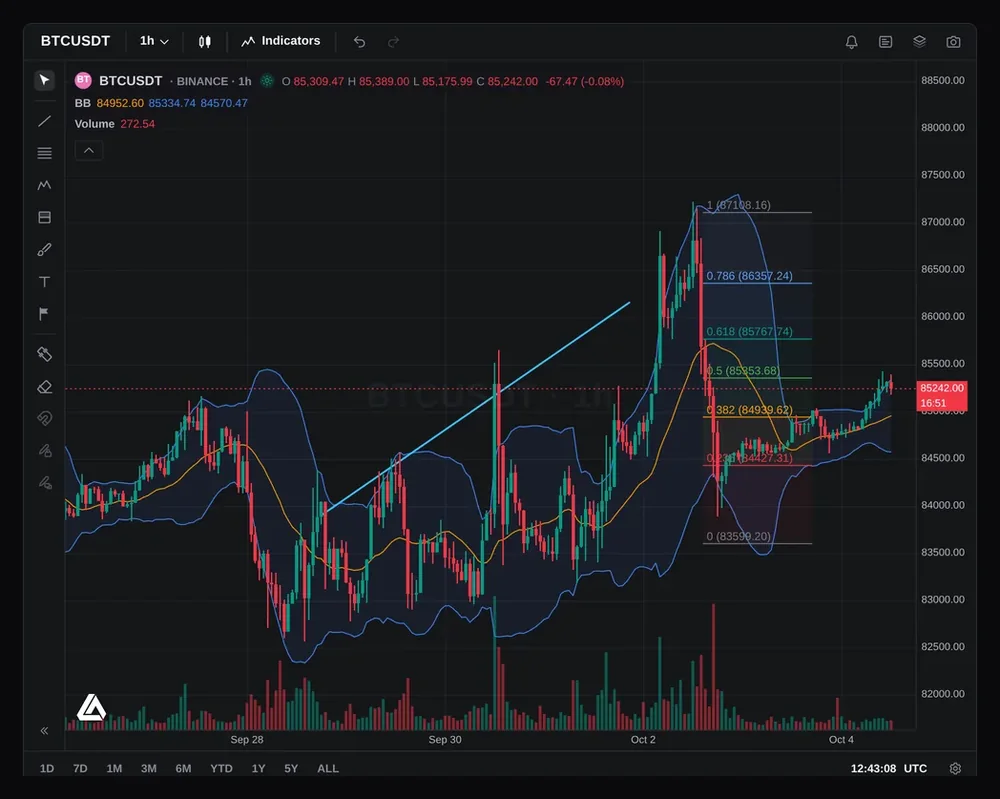Open the candlestick chart type selector
1000x799 pixels.
coord(205,41)
